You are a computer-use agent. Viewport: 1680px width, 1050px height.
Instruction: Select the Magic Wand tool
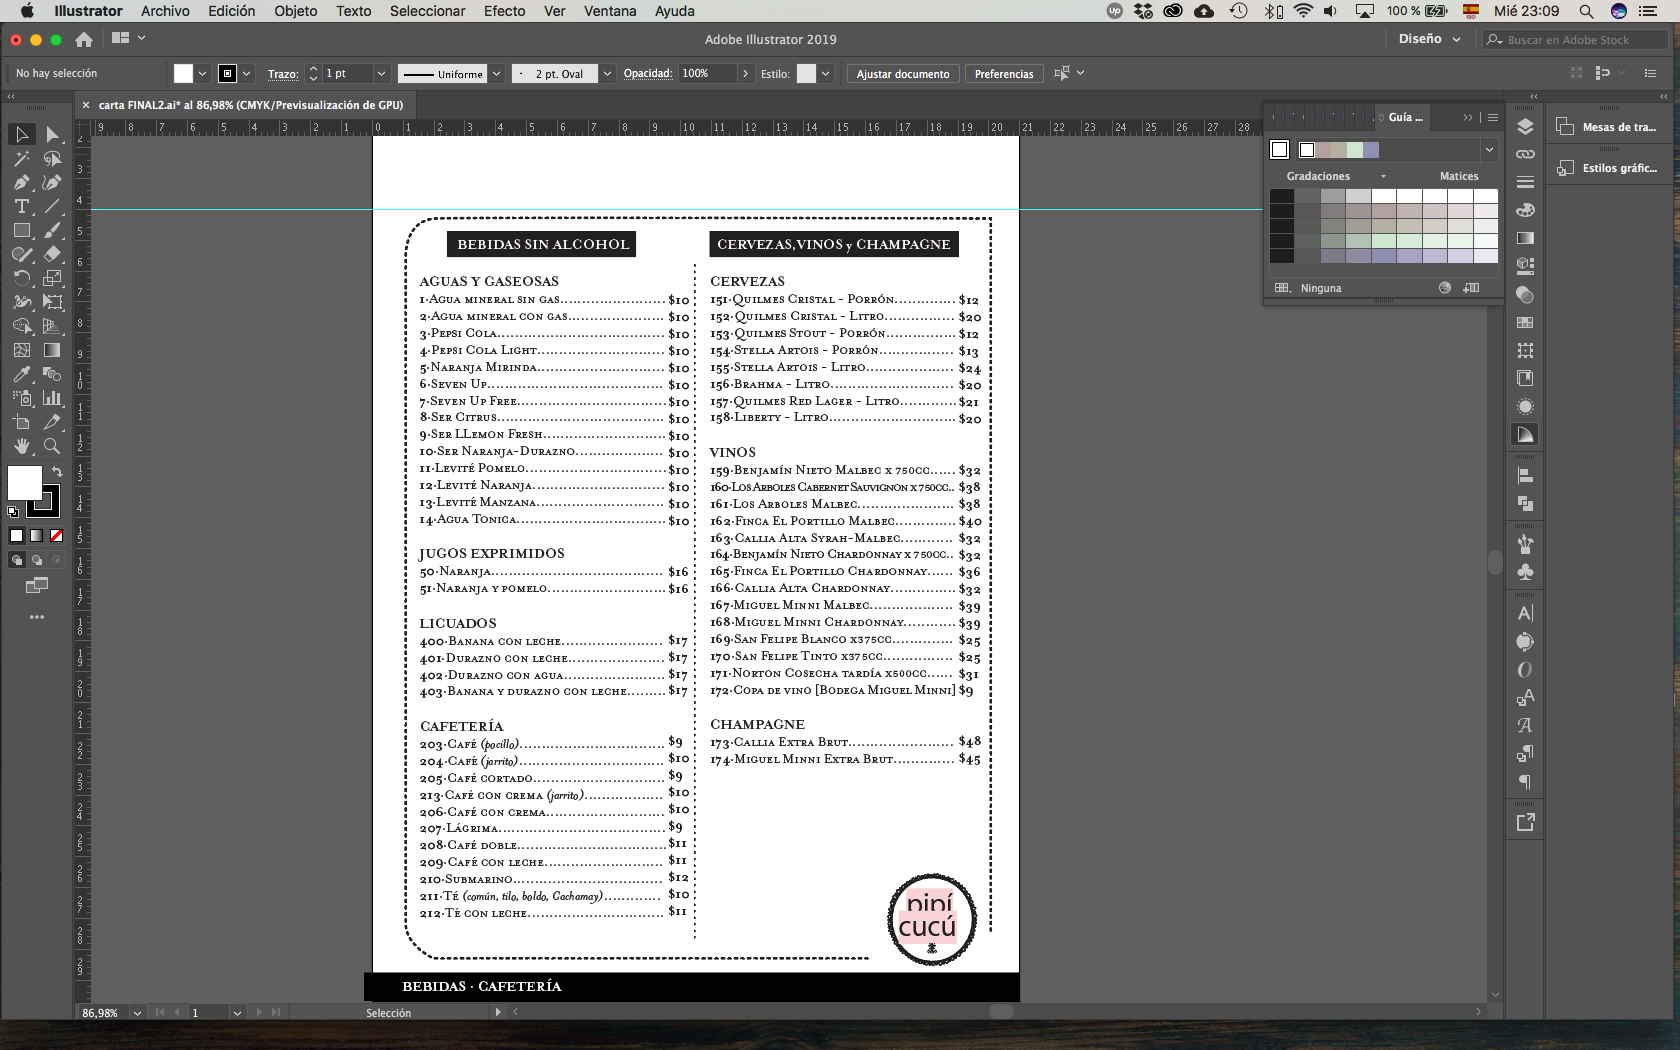(x=22, y=158)
